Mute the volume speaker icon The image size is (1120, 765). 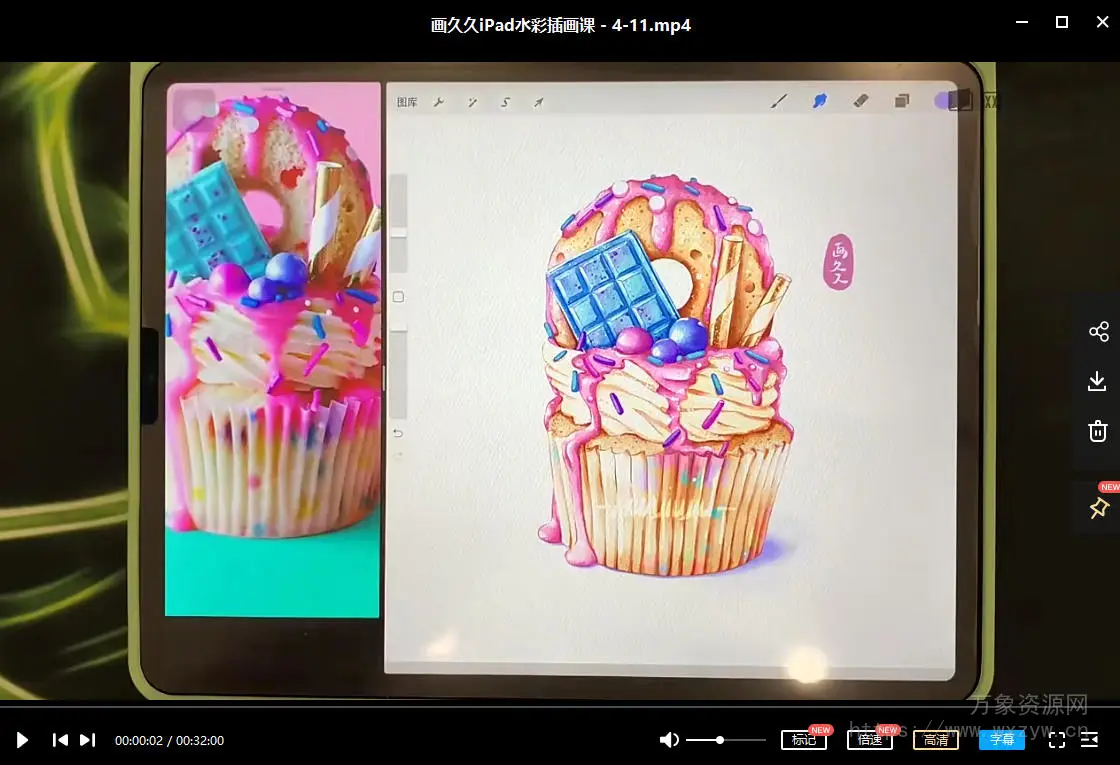[x=669, y=740]
